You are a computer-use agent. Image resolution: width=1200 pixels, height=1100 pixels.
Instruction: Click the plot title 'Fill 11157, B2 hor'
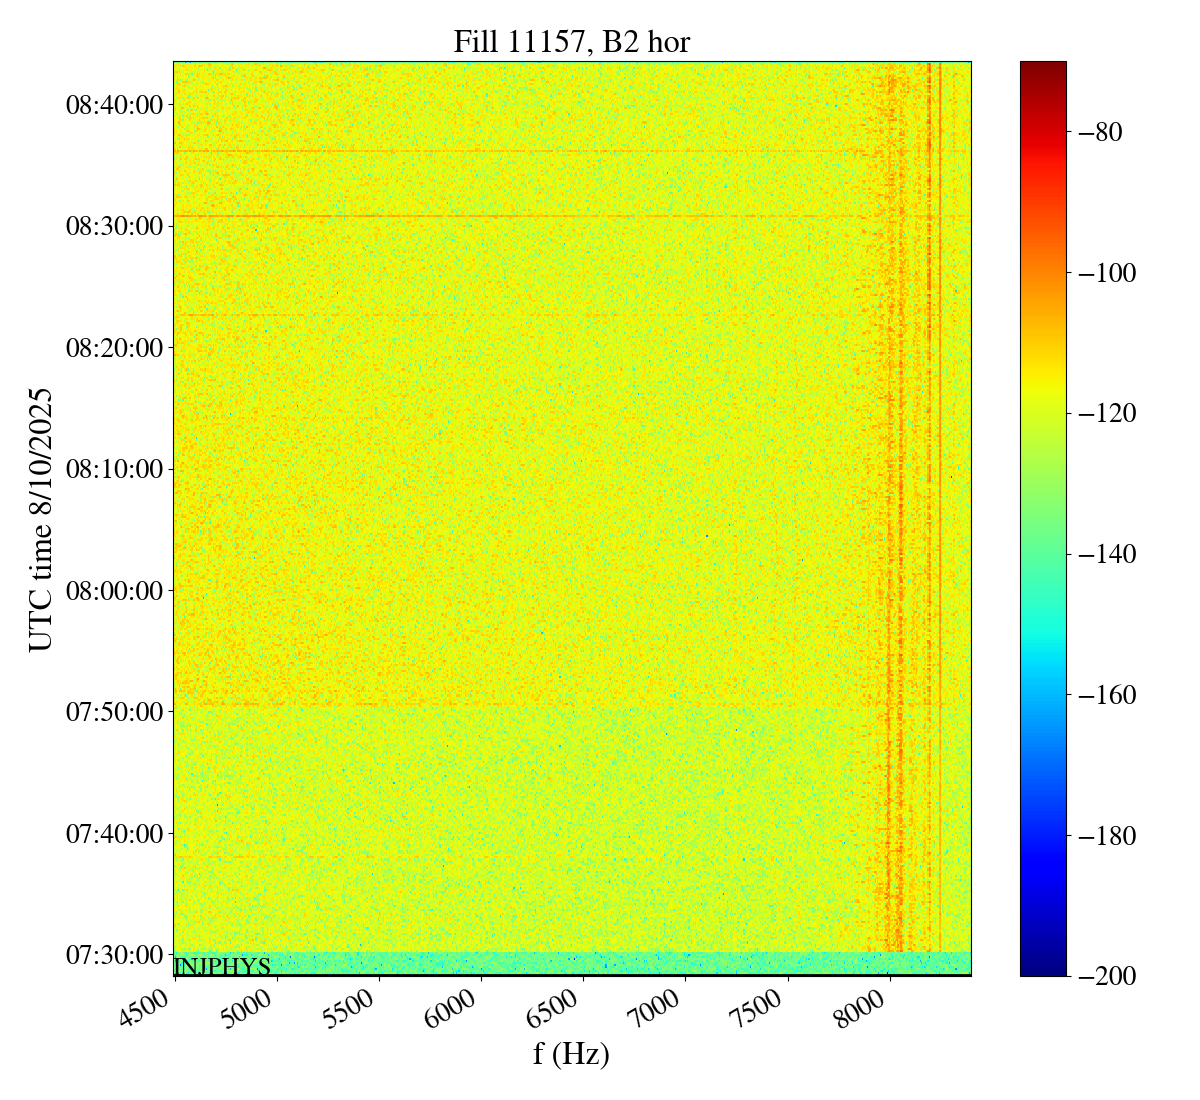pyautogui.click(x=571, y=41)
